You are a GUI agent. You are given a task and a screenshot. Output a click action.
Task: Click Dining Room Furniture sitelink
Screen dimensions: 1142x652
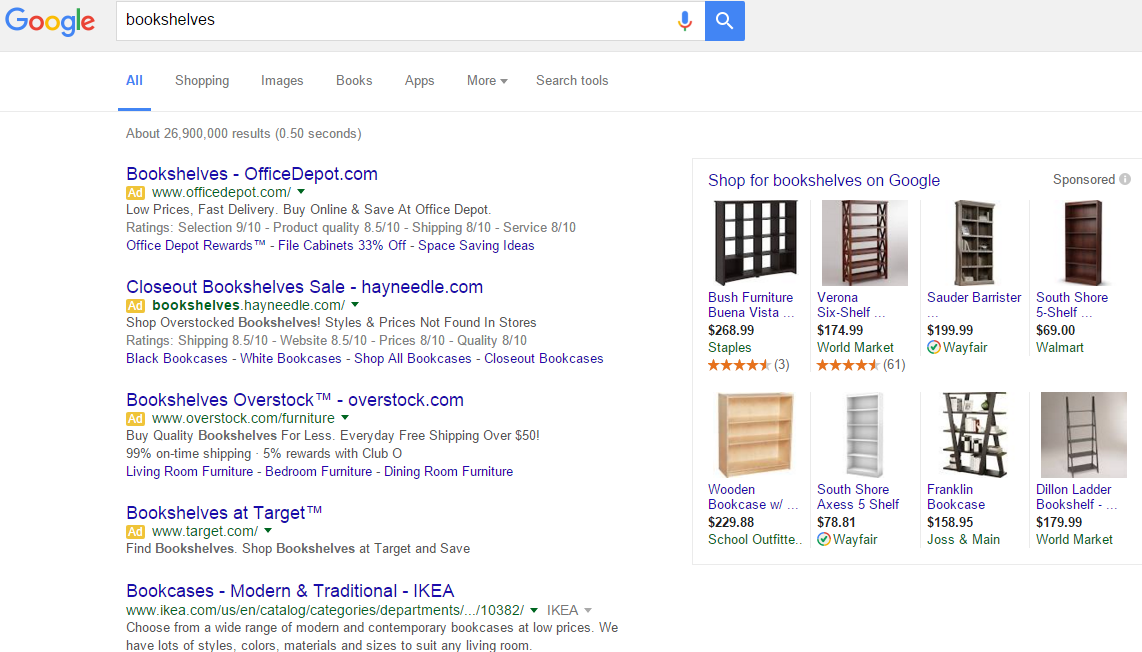449,471
